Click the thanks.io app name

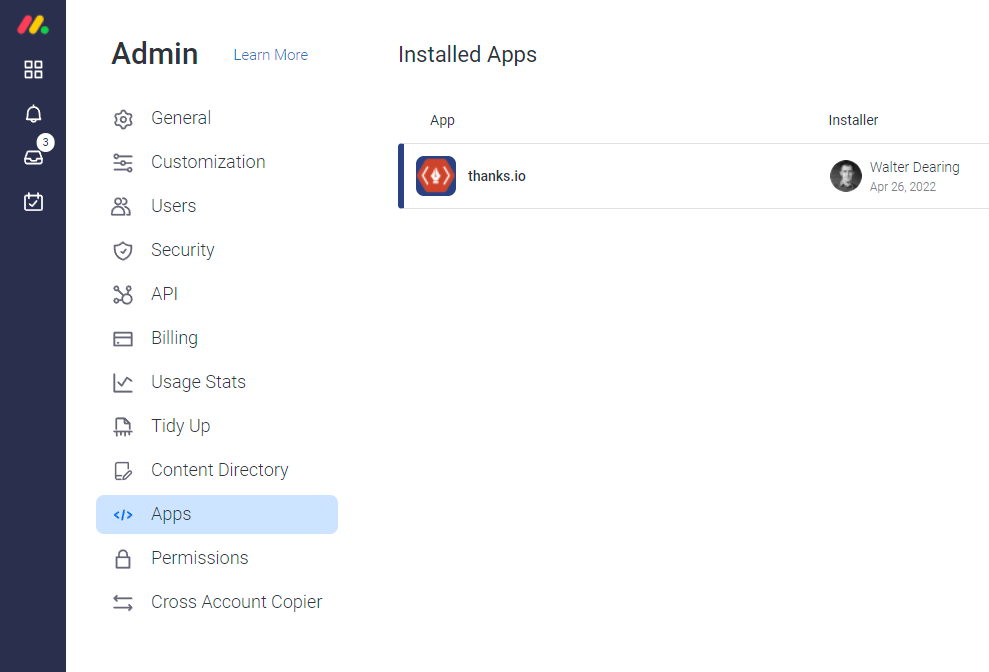(496, 176)
